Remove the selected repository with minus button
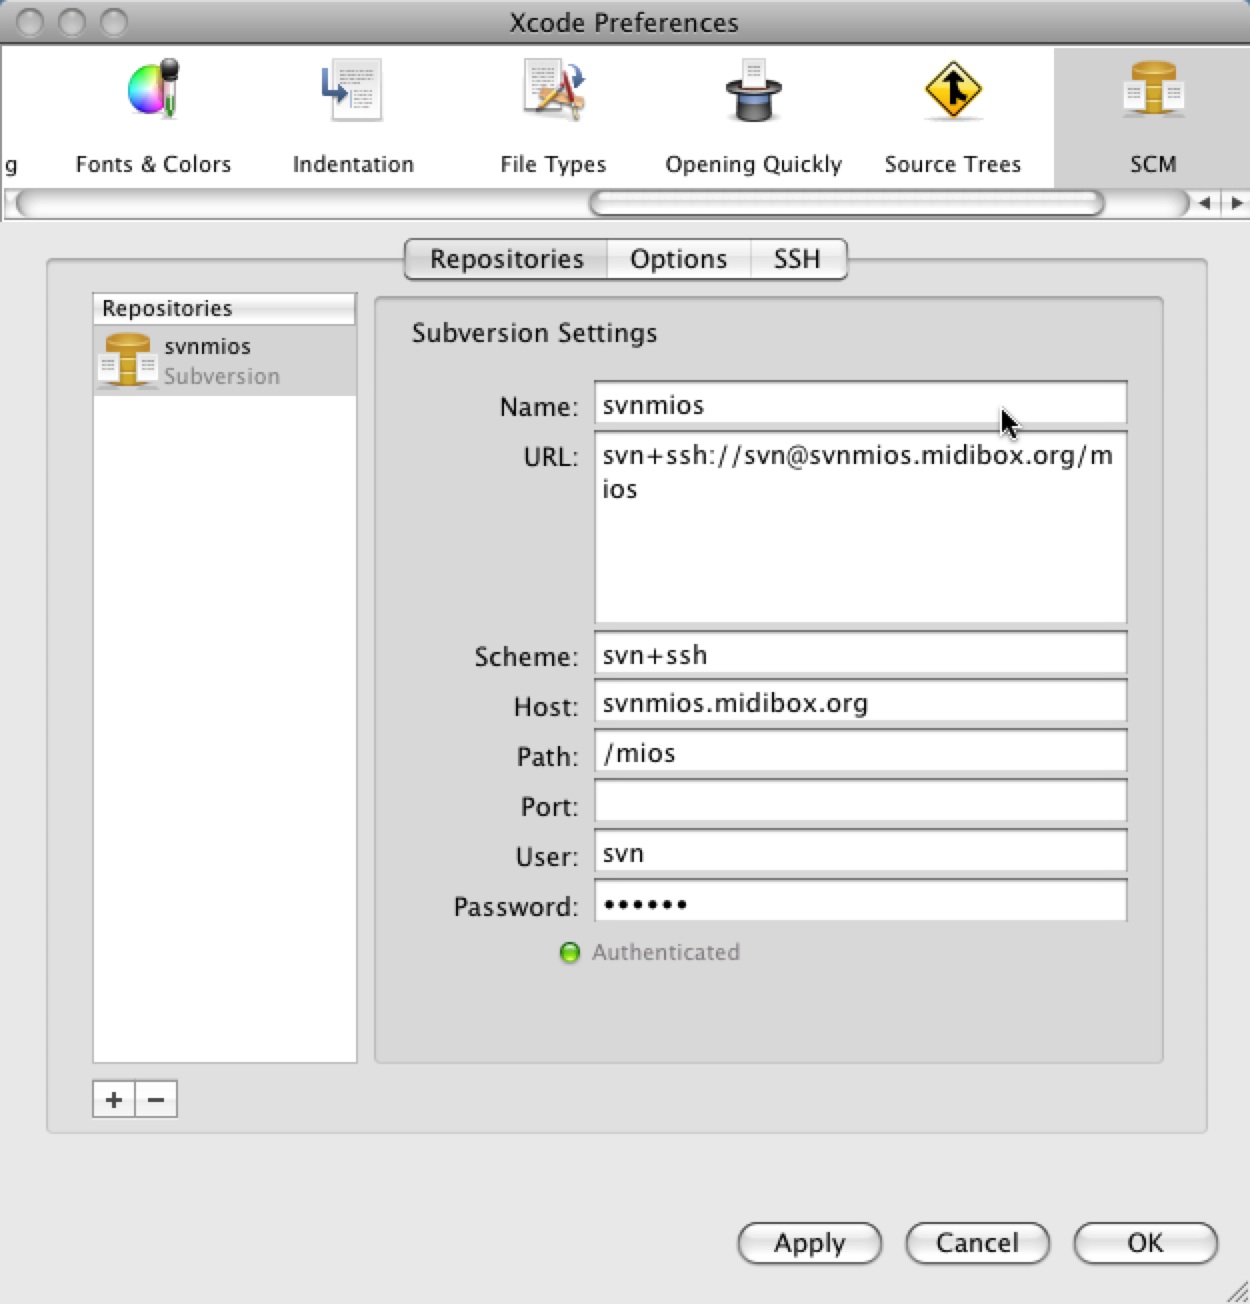 (x=156, y=1099)
